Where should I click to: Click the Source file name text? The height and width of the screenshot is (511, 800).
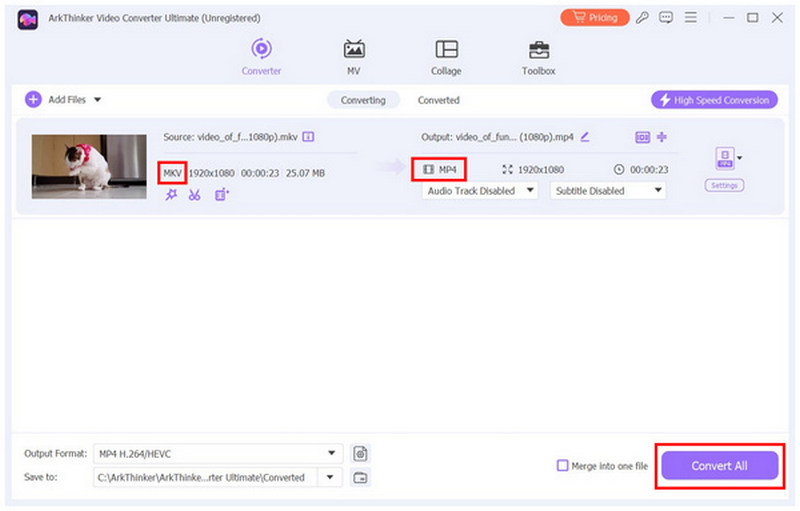click(x=231, y=137)
